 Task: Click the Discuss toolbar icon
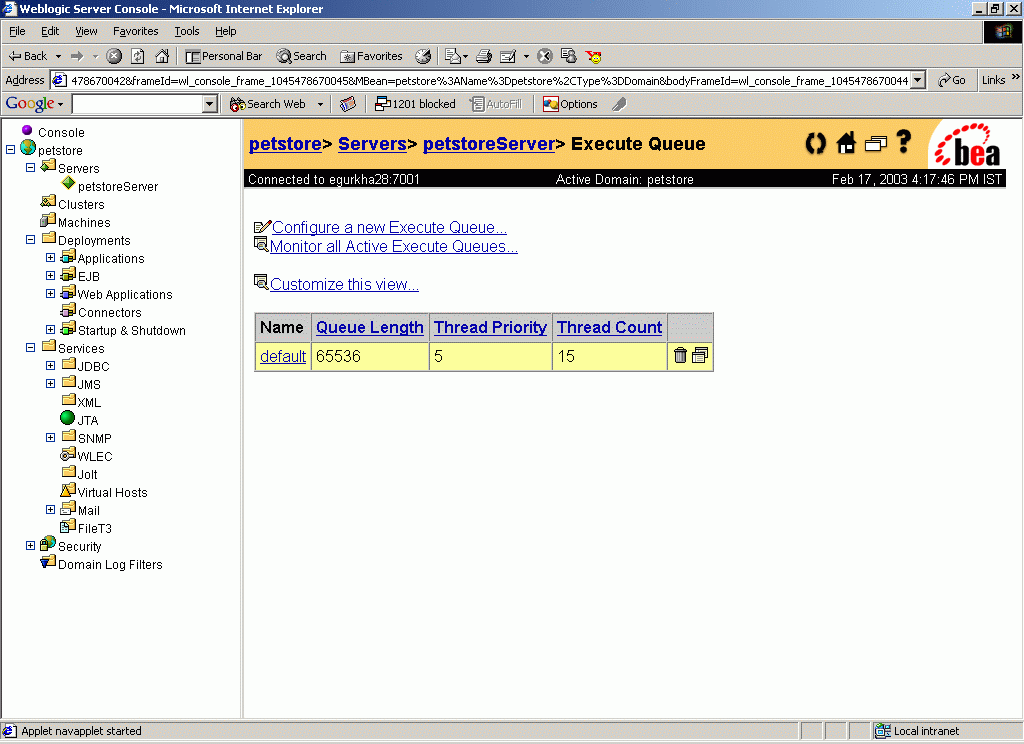pyautogui.click(x=569, y=56)
